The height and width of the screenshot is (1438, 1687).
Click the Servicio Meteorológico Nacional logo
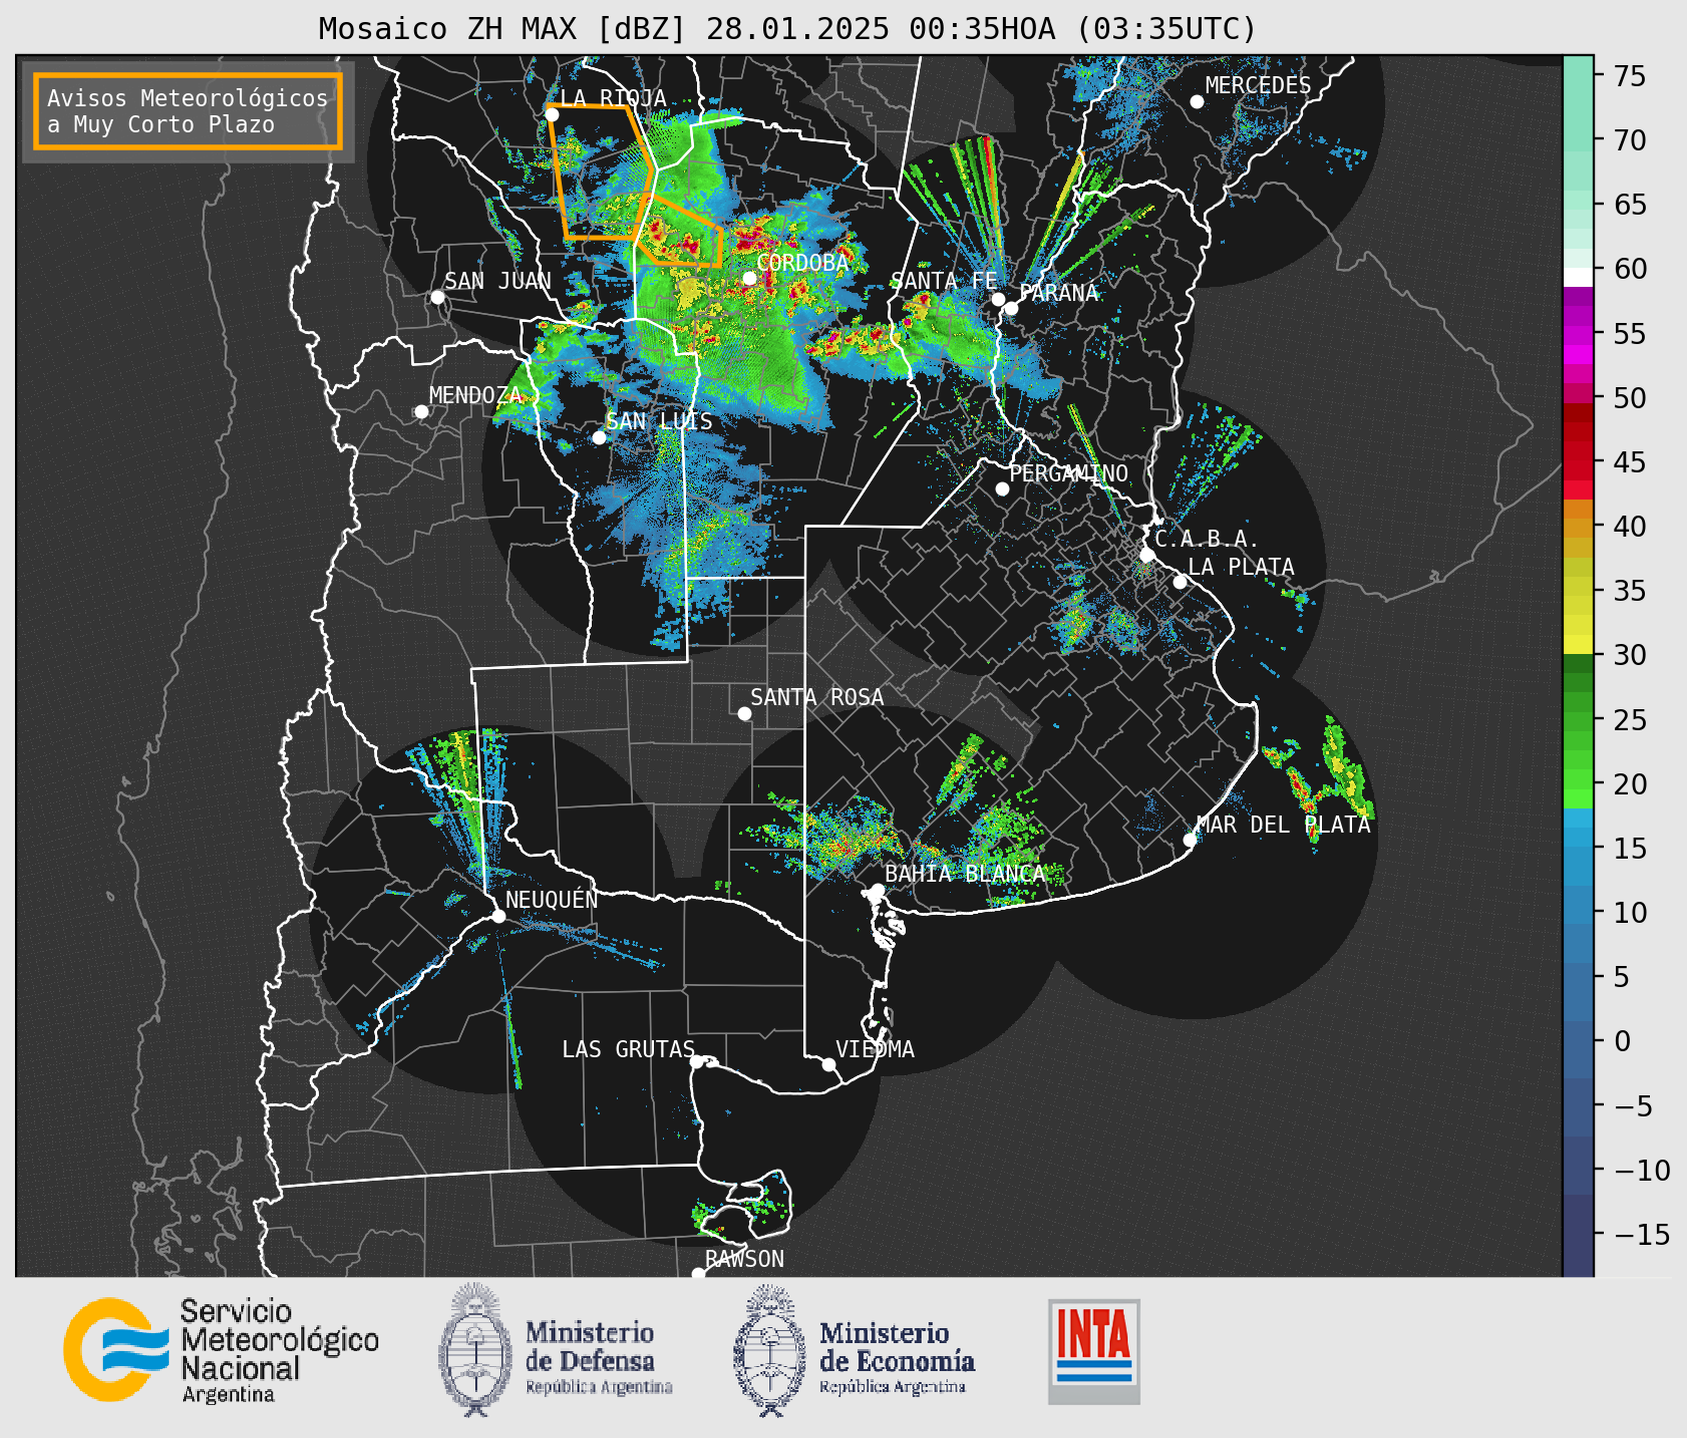[221, 1350]
